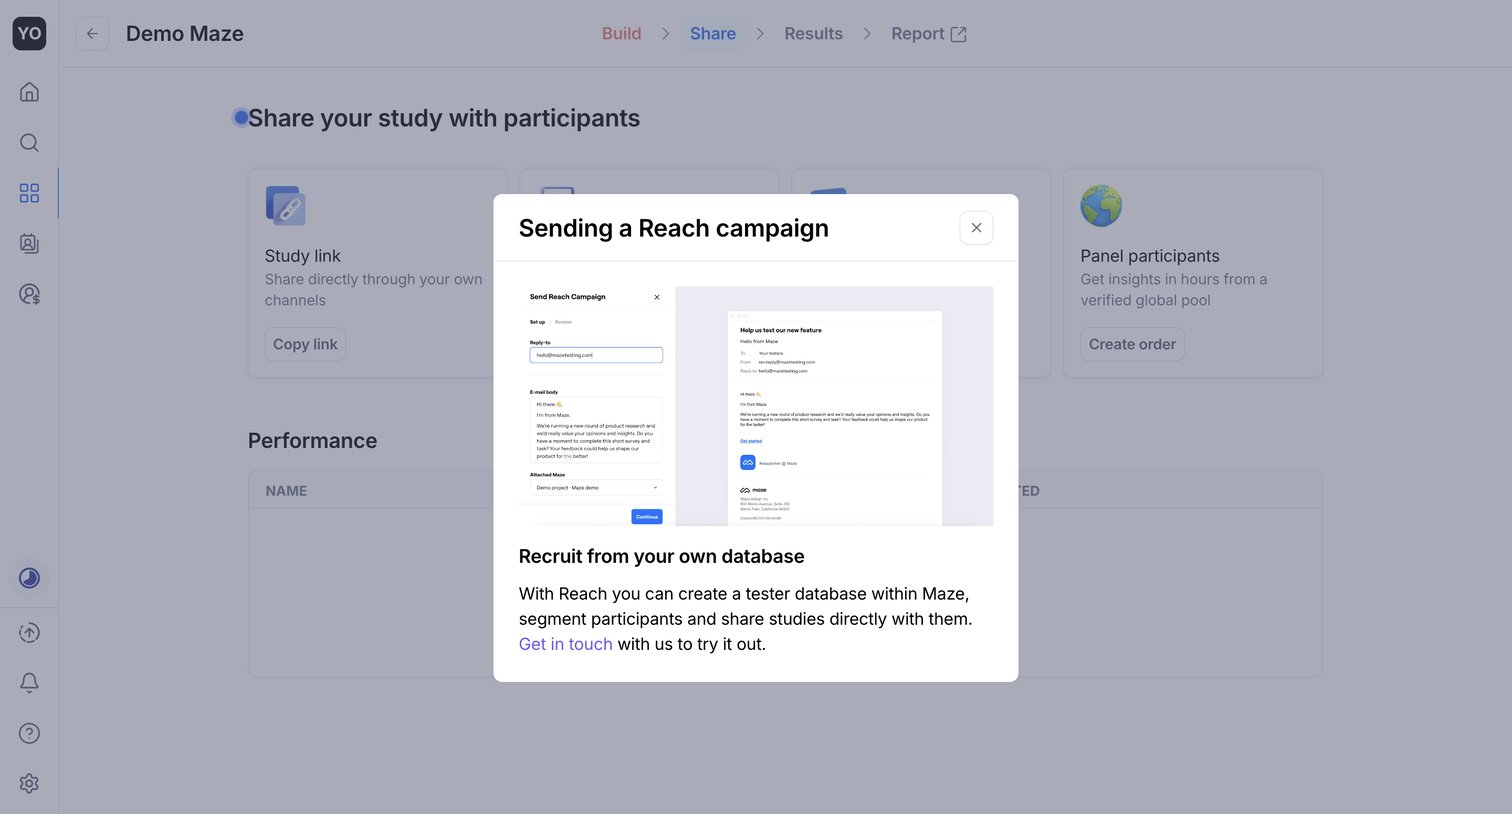Click the Performance heading

pyautogui.click(x=312, y=440)
